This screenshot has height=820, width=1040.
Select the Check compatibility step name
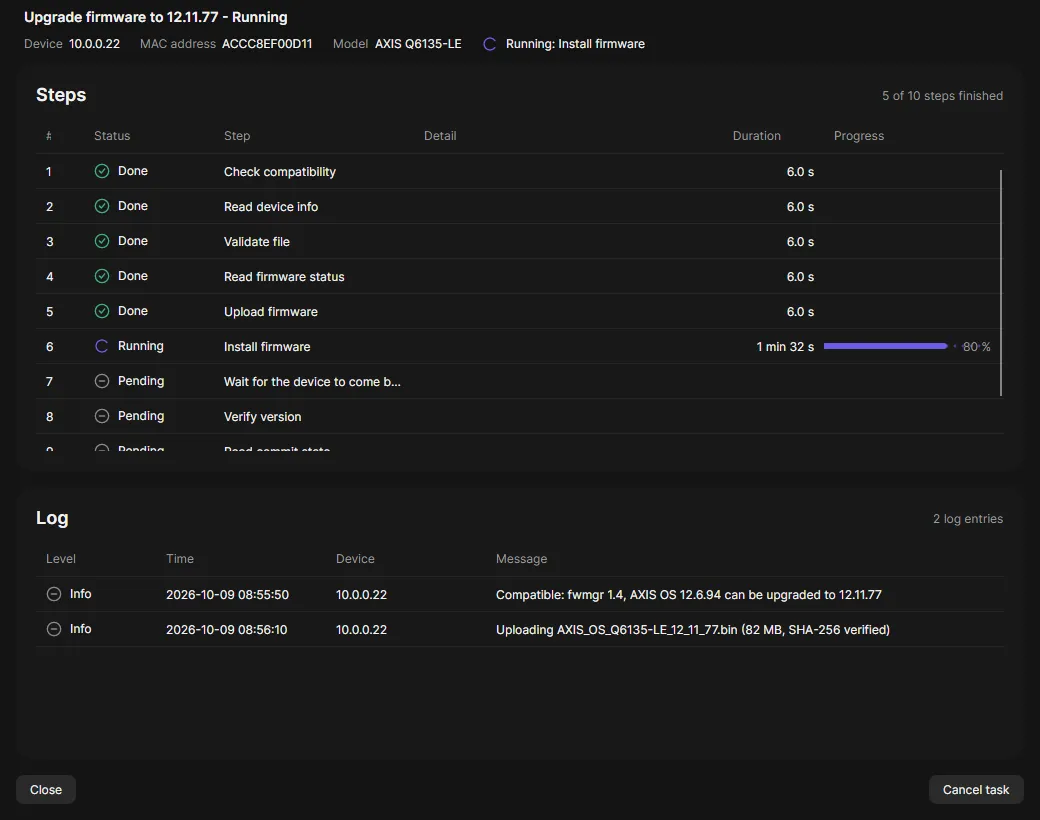[x=280, y=172]
